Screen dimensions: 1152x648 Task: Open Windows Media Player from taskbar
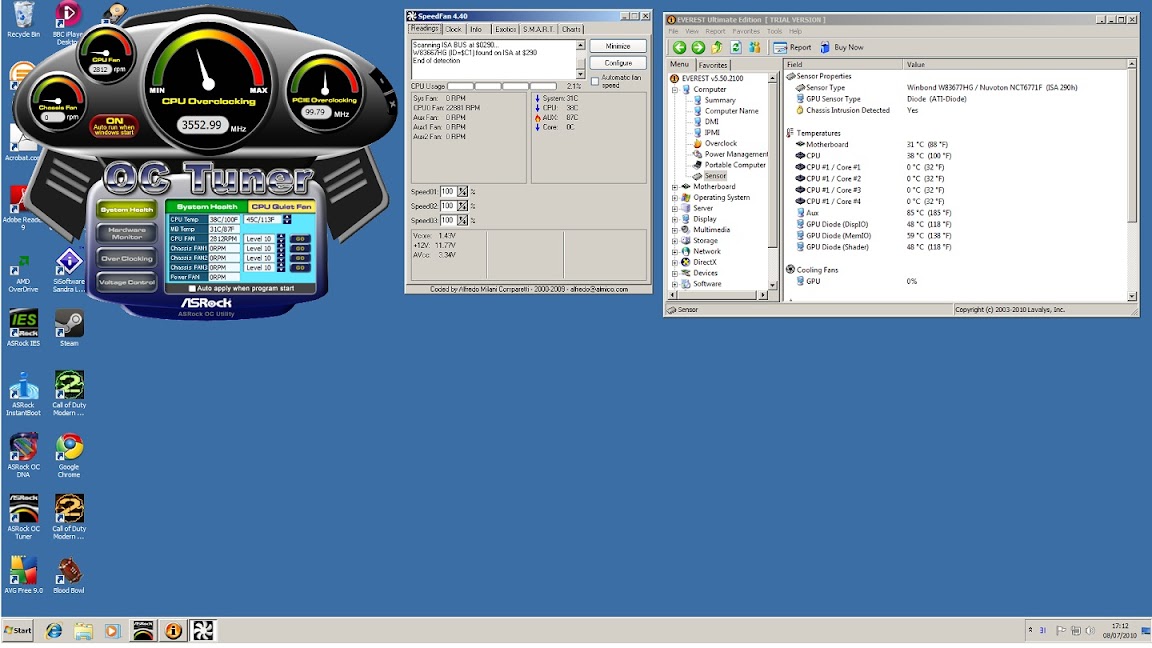(112, 630)
